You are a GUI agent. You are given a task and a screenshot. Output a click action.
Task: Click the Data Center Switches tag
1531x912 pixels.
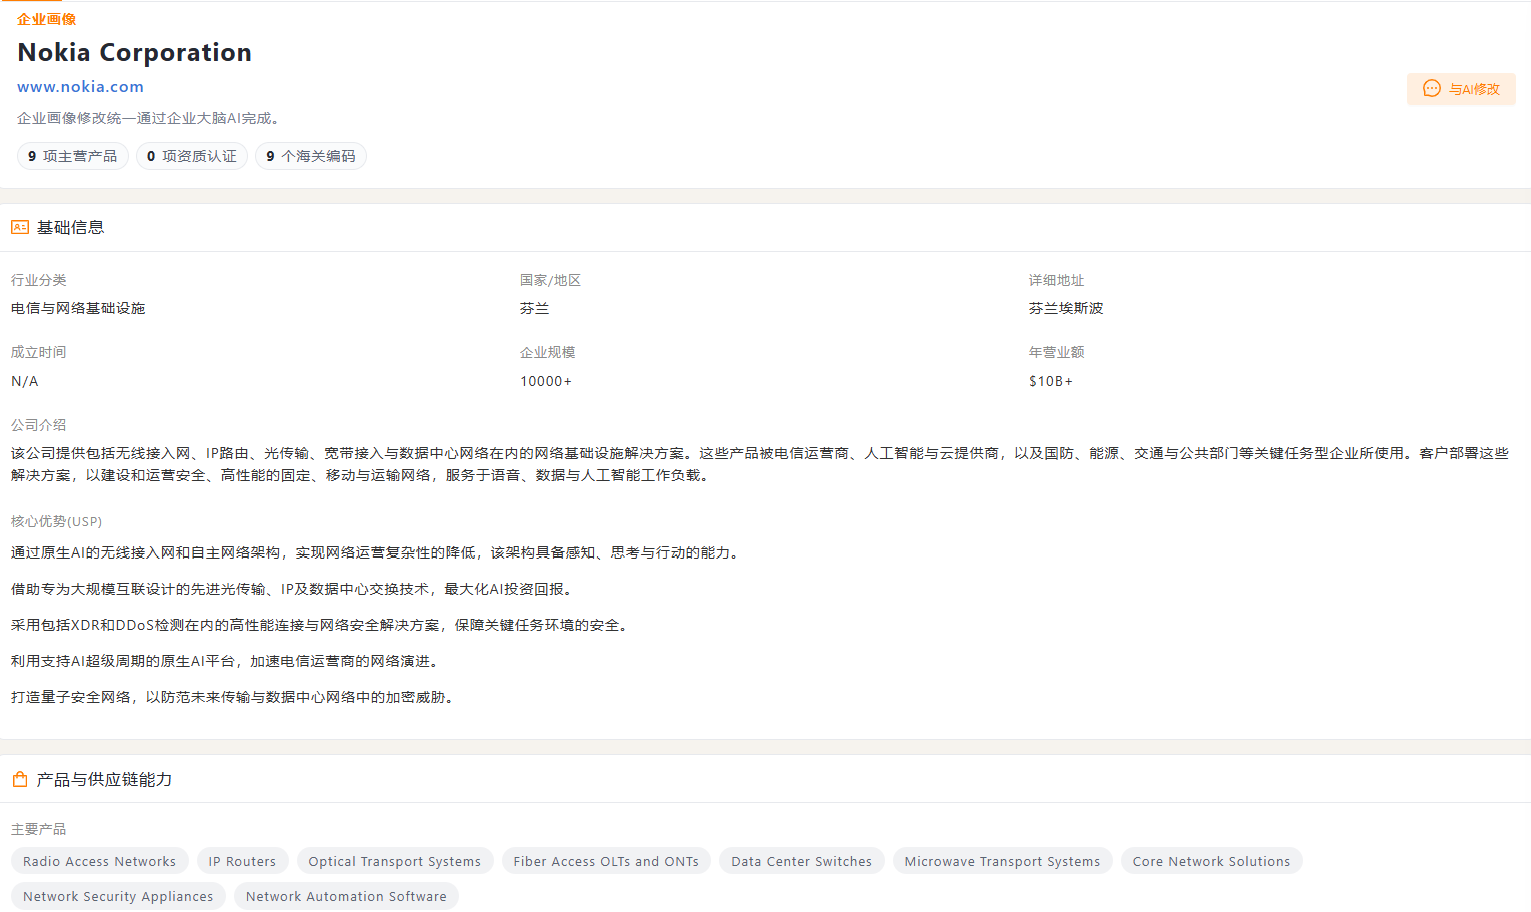pos(802,861)
